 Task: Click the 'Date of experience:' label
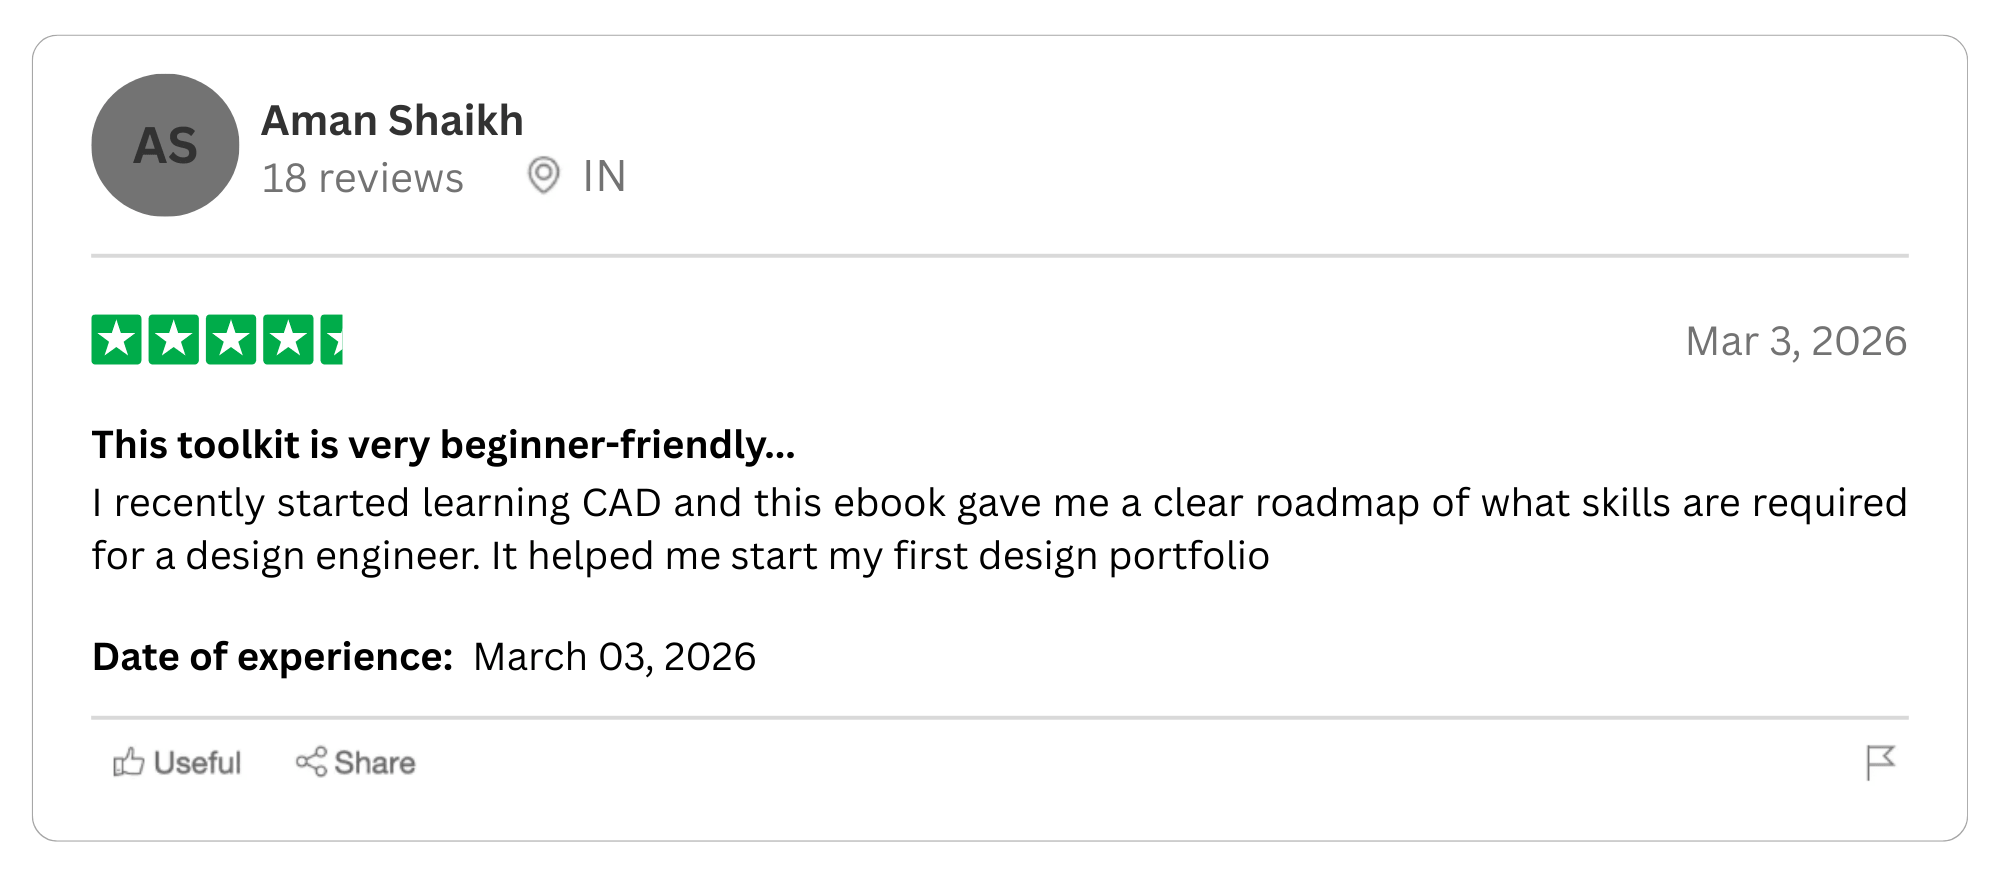[272, 657]
